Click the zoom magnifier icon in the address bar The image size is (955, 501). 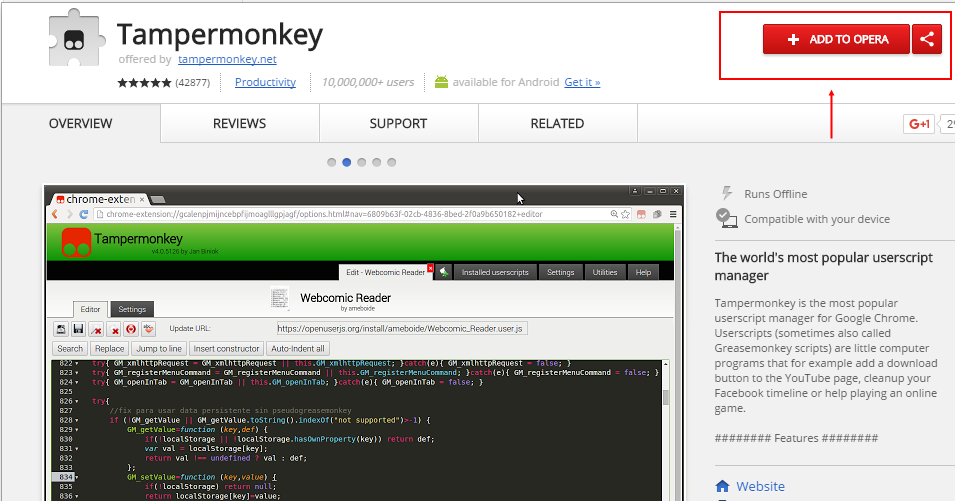(614, 214)
